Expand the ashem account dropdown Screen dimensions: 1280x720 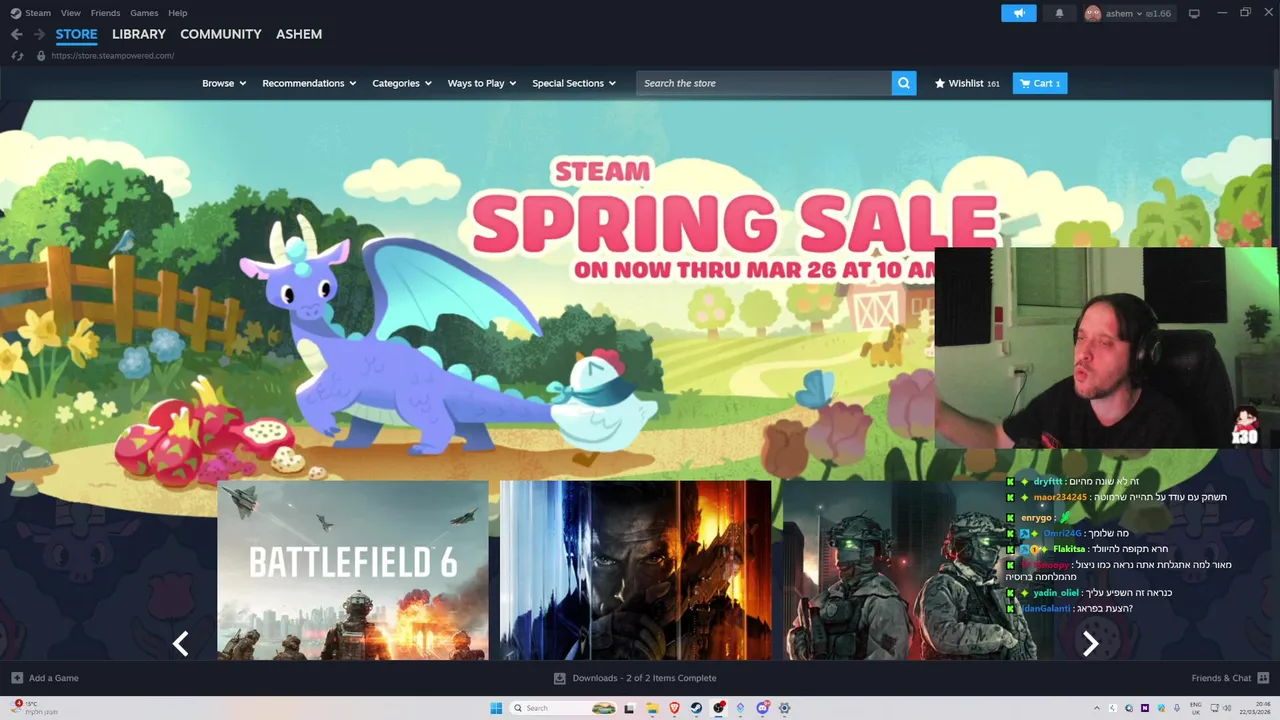tap(1124, 13)
